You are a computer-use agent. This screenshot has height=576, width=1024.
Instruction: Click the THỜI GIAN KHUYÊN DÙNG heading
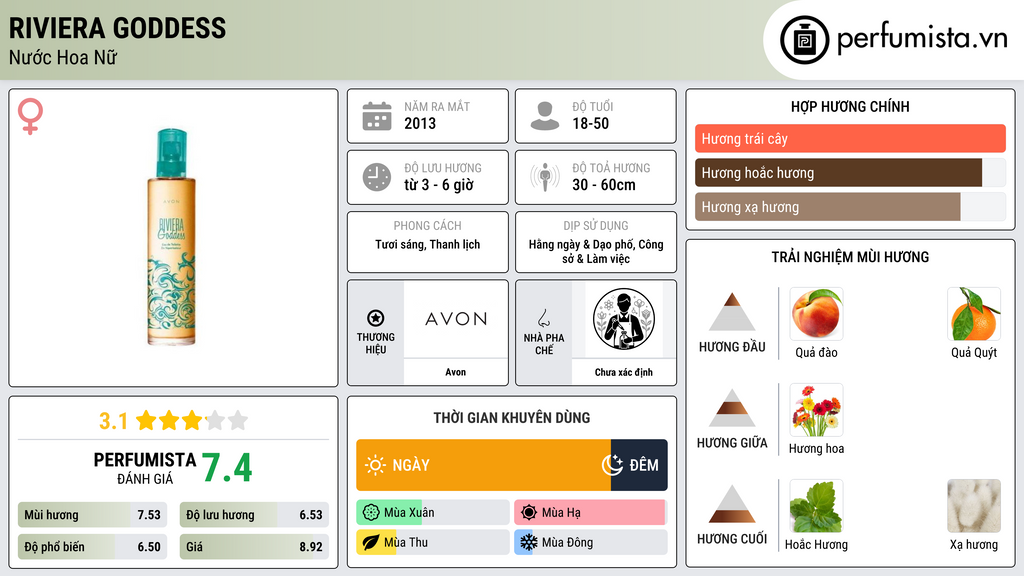tap(512, 418)
